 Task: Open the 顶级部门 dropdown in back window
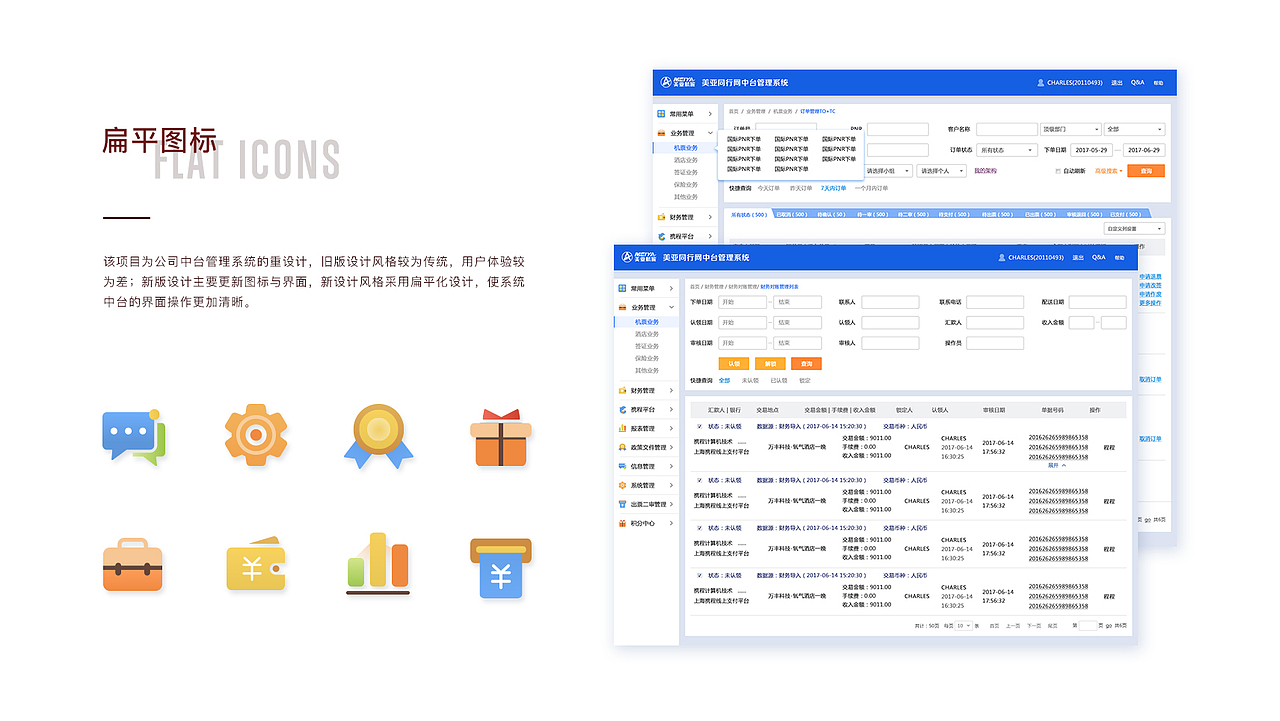click(1069, 129)
